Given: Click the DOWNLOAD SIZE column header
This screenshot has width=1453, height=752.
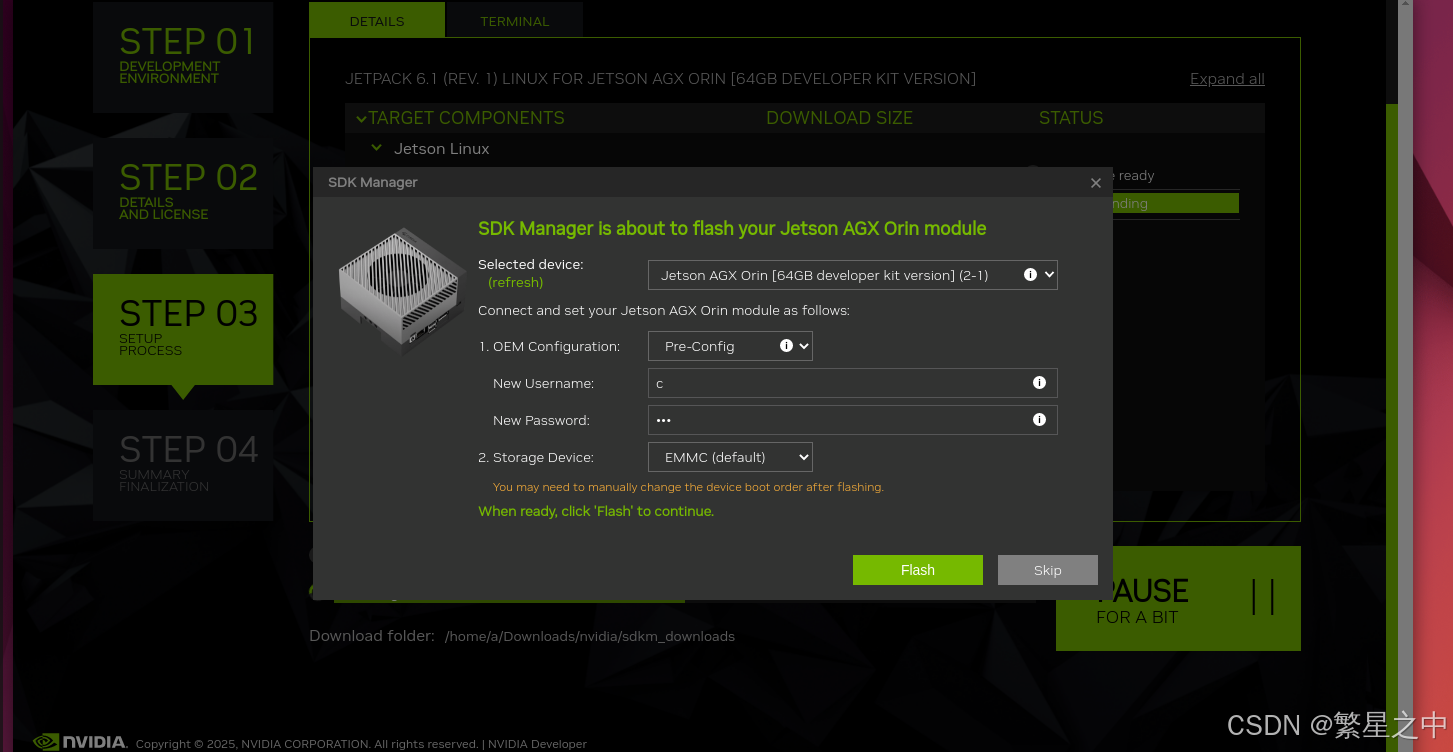Looking at the screenshot, I should 839,118.
